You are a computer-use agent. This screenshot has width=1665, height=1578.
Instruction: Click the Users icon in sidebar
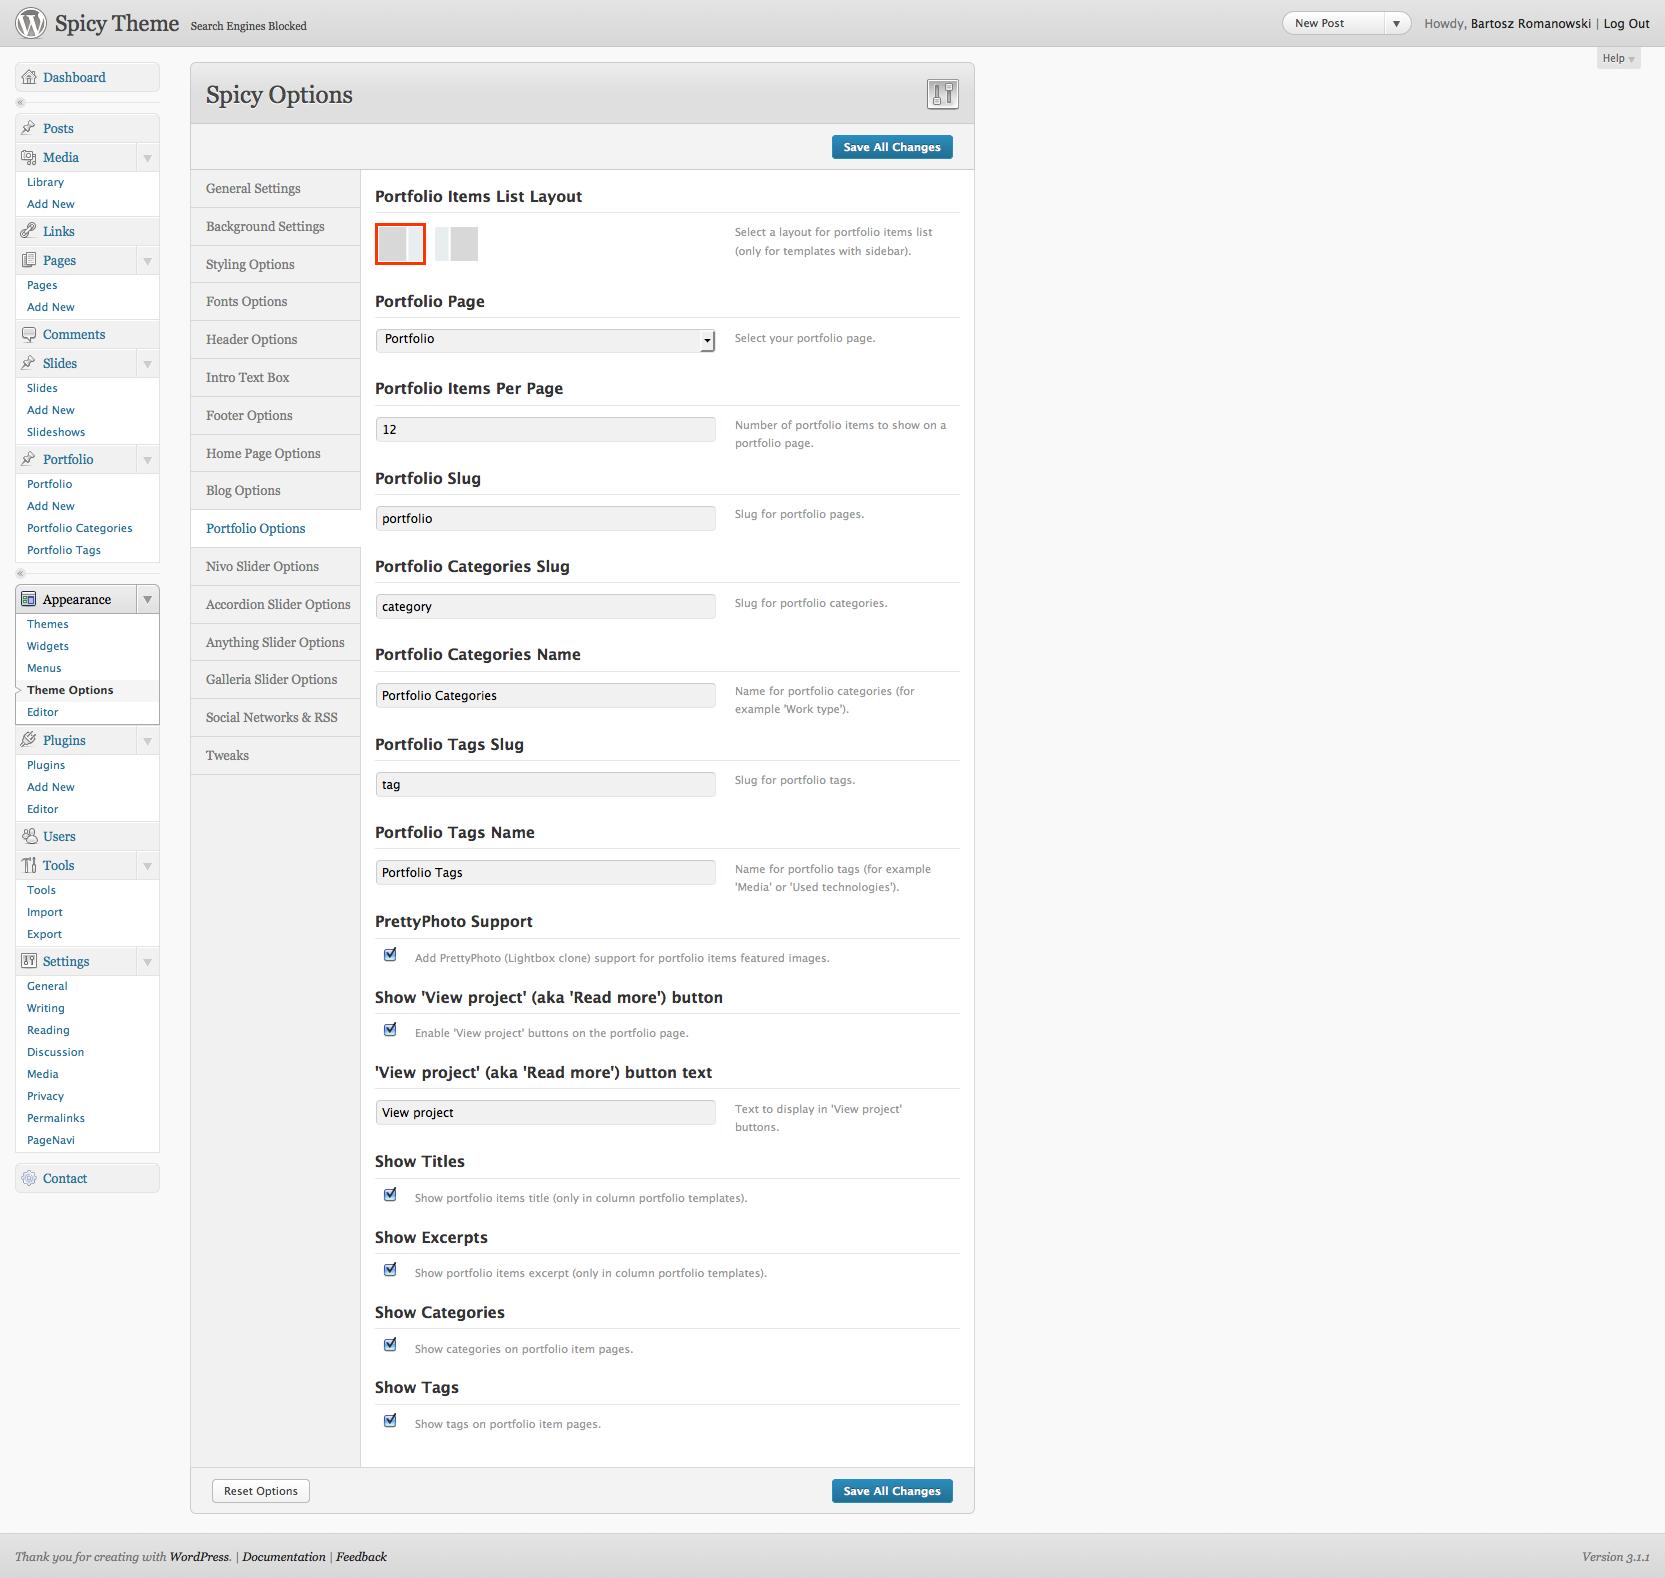point(29,837)
